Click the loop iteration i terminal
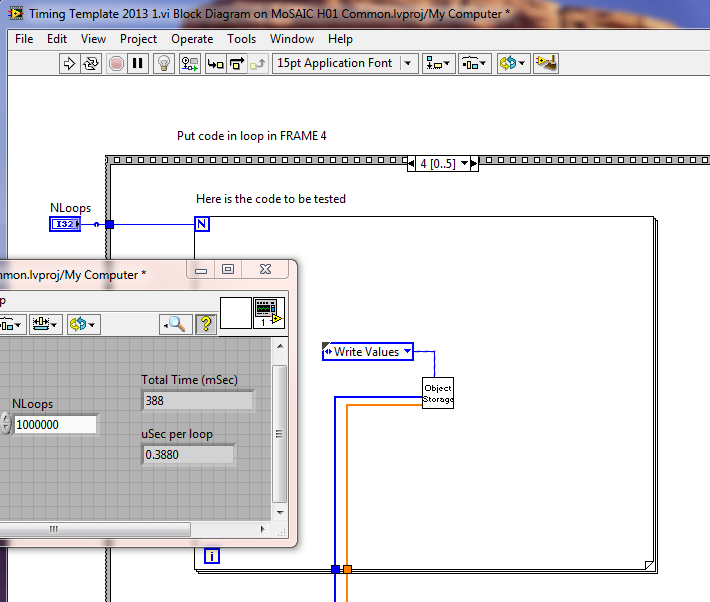This screenshot has width=710, height=602. coord(211,556)
